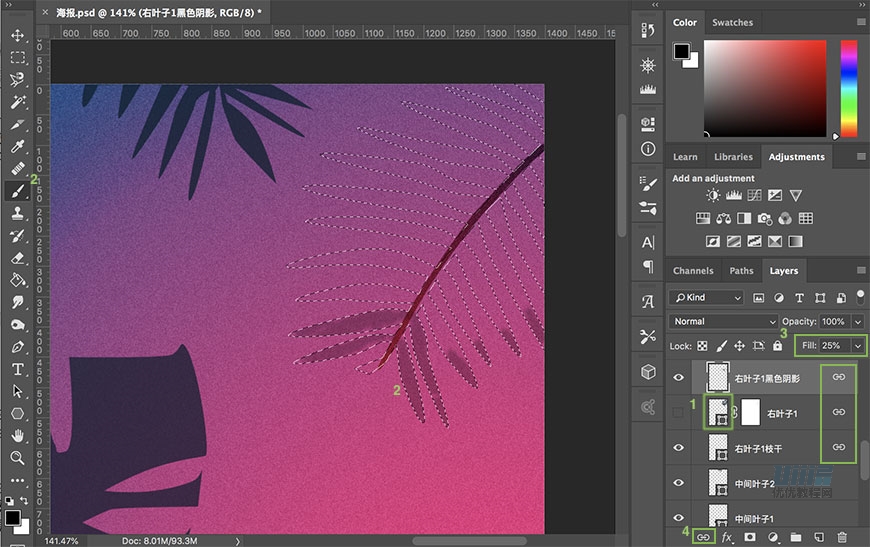Hide the 右叶子1黑色阴影 layer
Viewport: 870px width, 547px height.
coord(679,377)
